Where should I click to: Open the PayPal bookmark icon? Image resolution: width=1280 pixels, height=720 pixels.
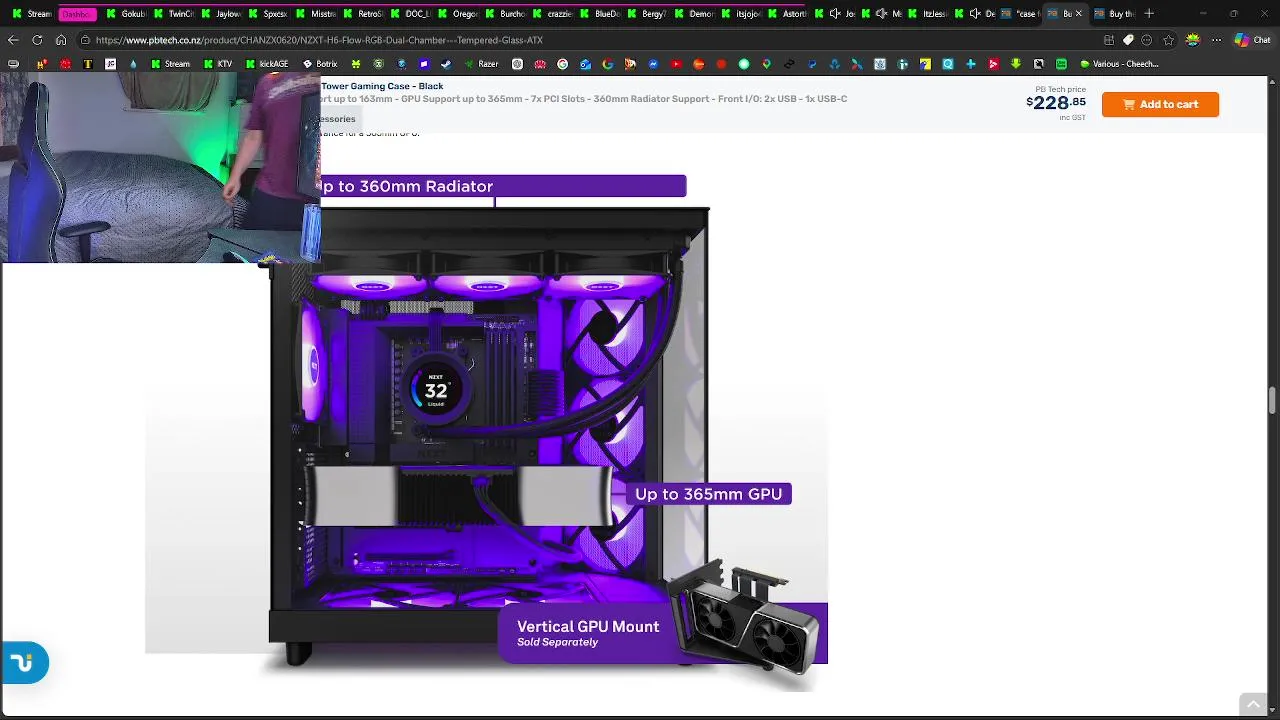pos(812,64)
